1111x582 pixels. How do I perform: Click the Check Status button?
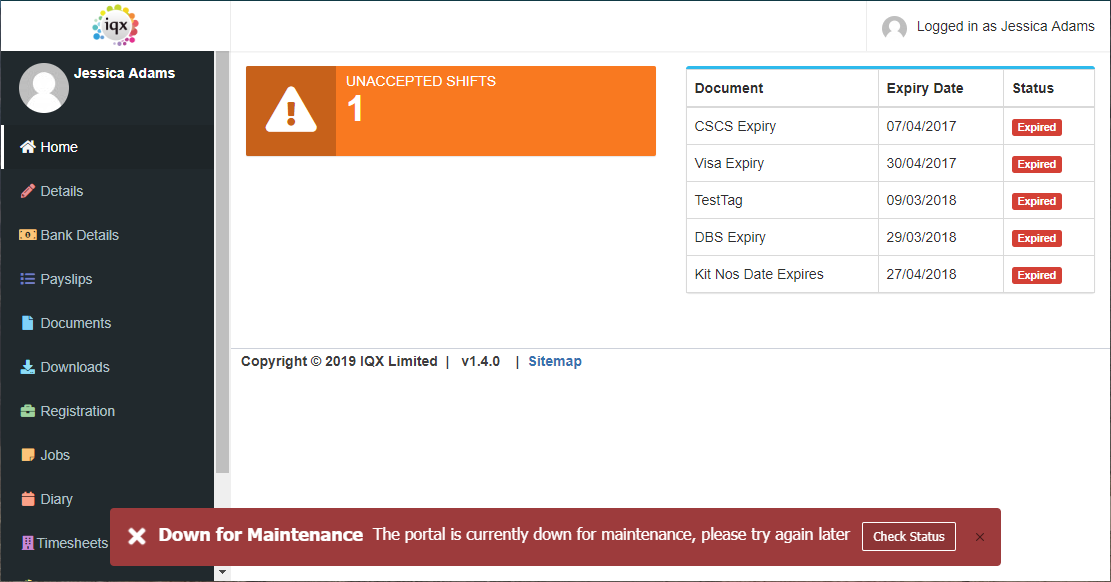click(x=908, y=537)
